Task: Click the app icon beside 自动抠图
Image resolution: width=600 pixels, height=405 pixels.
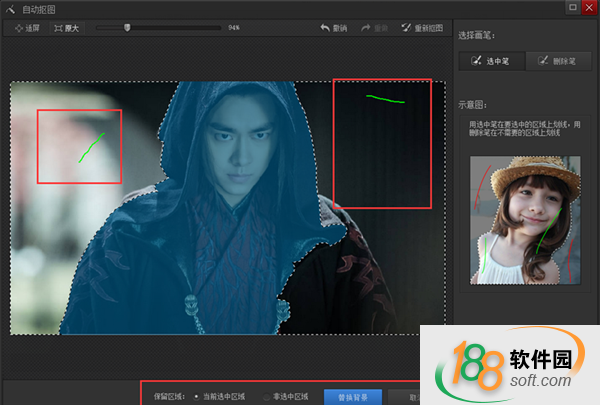Action: coord(11,9)
